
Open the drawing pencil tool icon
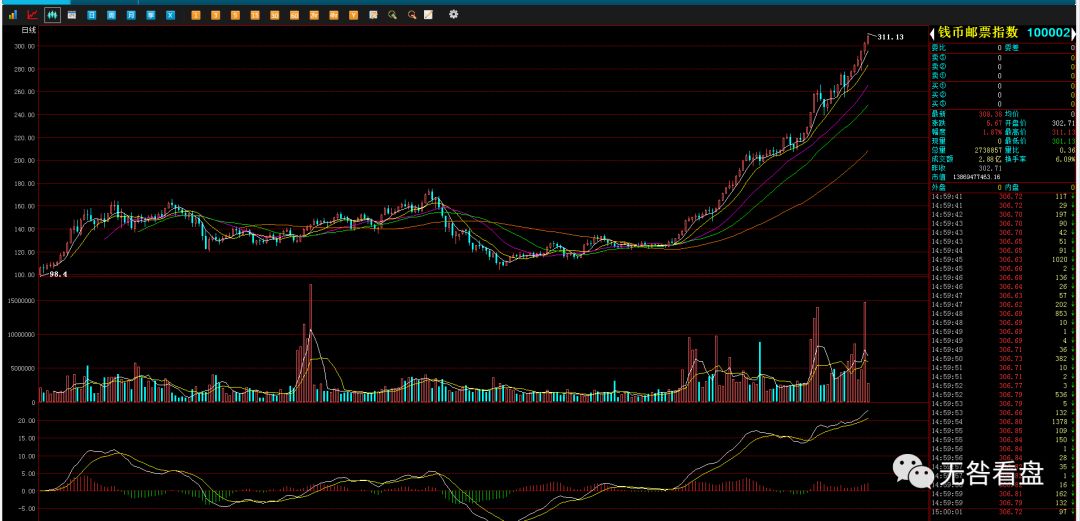(428, 14)
